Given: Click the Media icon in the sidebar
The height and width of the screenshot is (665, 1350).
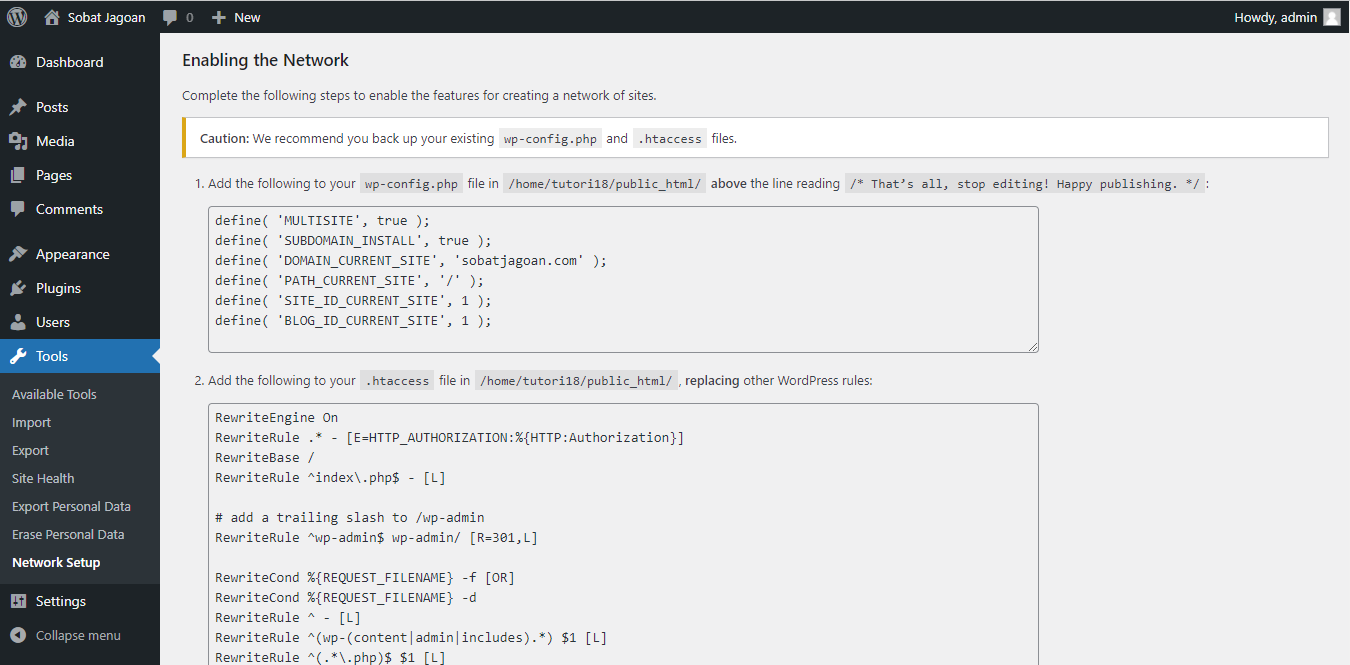Looking at the screenshot, I should (18, 141).
